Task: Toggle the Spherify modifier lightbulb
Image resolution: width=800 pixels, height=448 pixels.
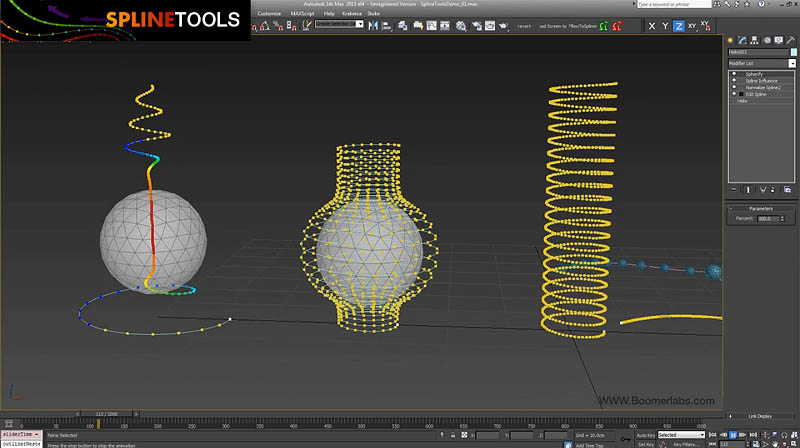Action: [735, 73]
